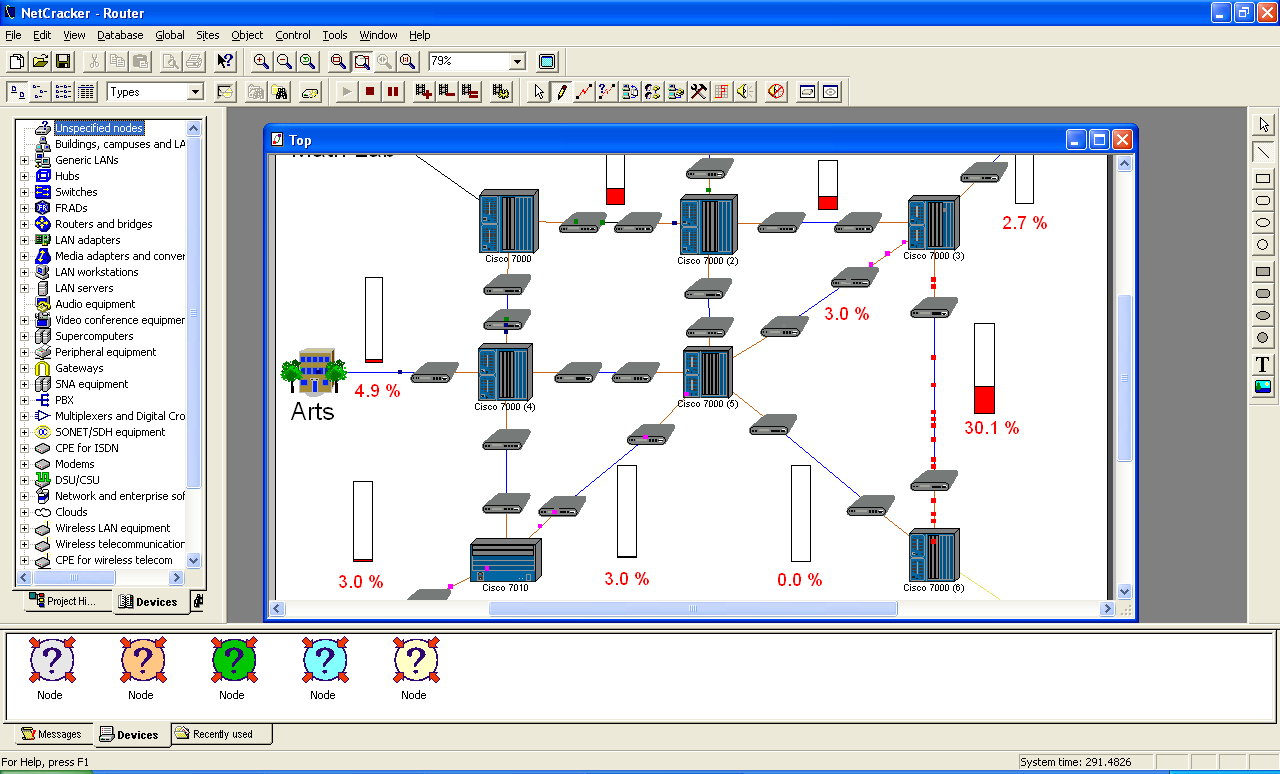Click the binoculars Find icon
Image resolution: width=1280 pixels, height=774 pixels.
pyautogui.click(x=282, y=92)
